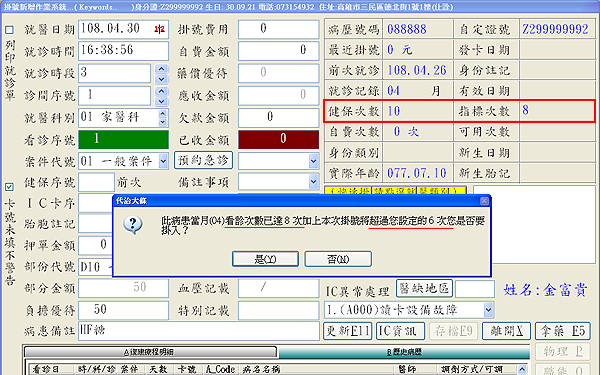Open the IC異常處理 reason dropdown
The image size is (600, 375).
tap(489, 310)
